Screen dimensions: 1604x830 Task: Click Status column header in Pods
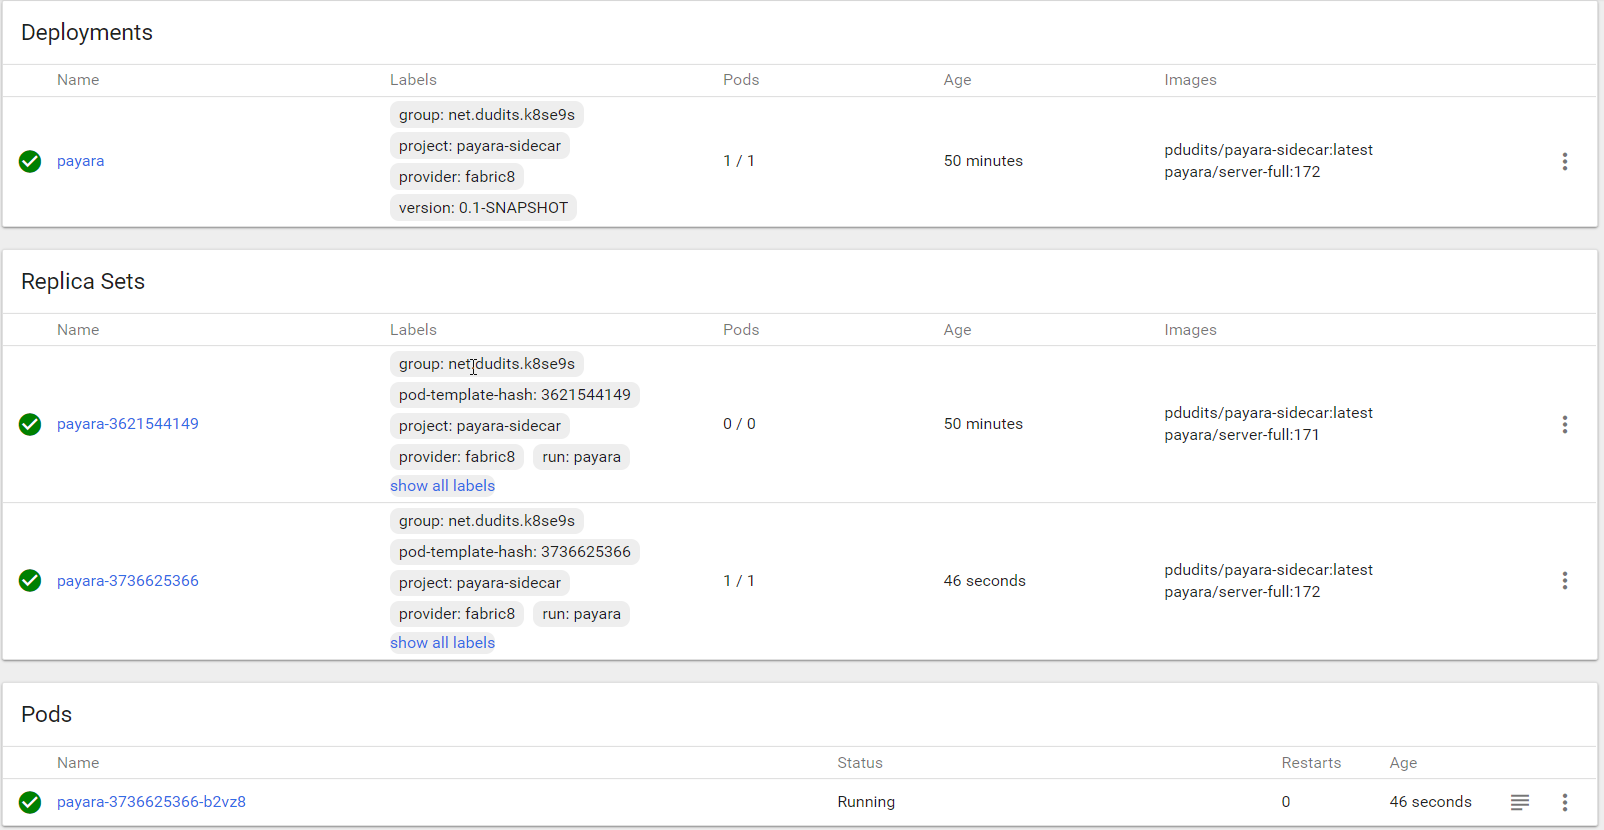tap(860, 763)
